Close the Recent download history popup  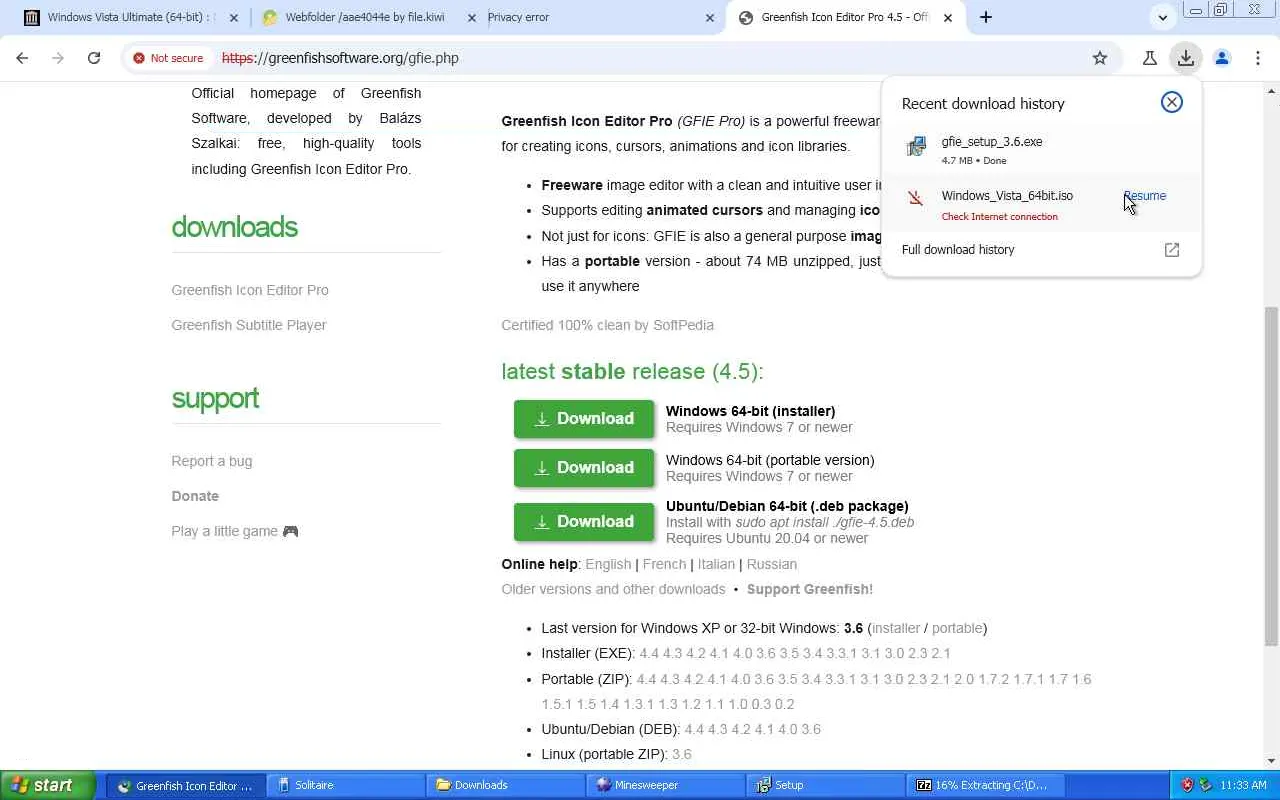tap(1172, 102)
